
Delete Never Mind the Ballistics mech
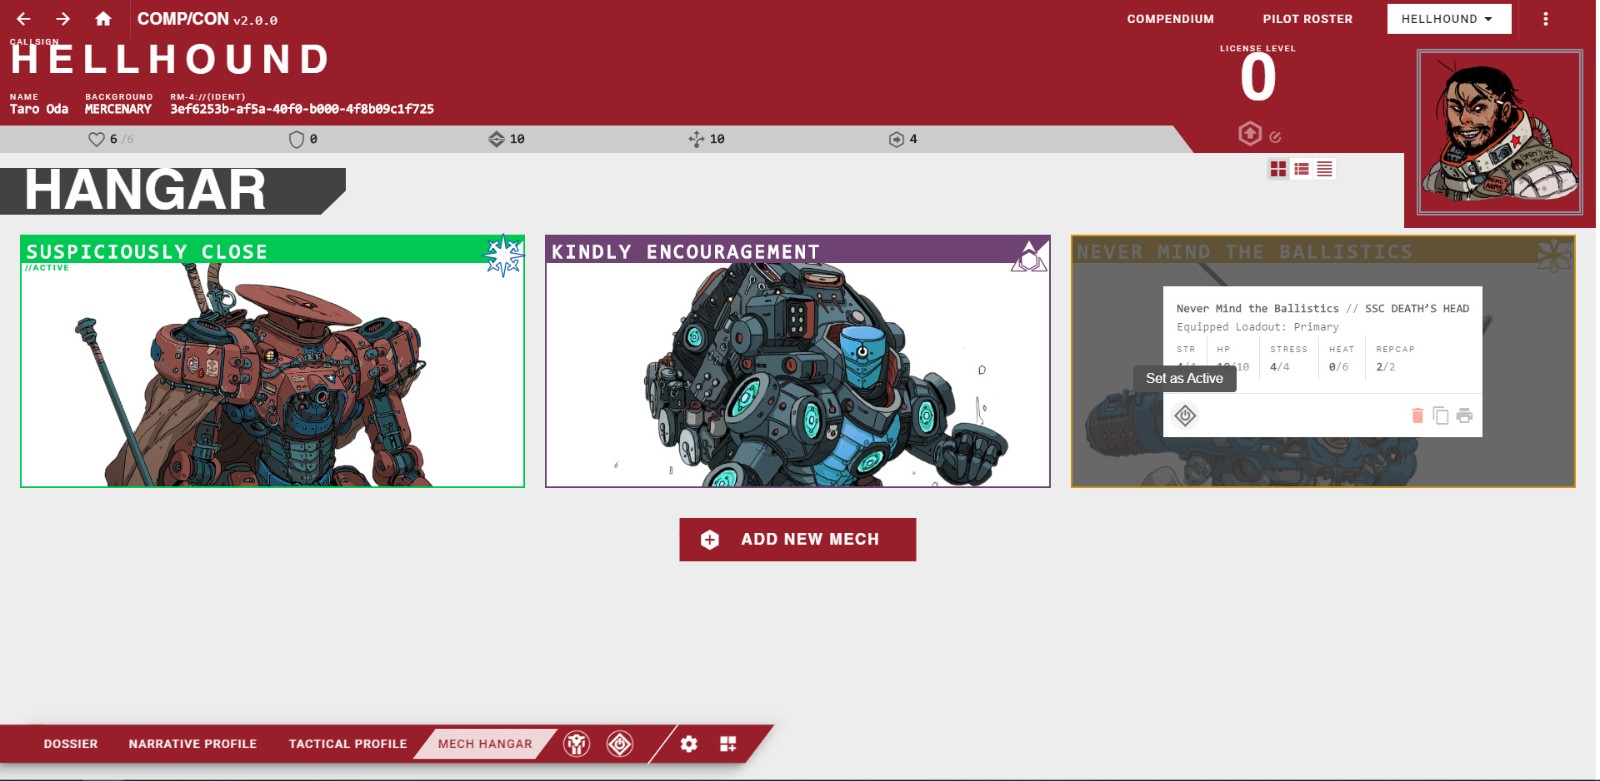tap(1417, 415)
